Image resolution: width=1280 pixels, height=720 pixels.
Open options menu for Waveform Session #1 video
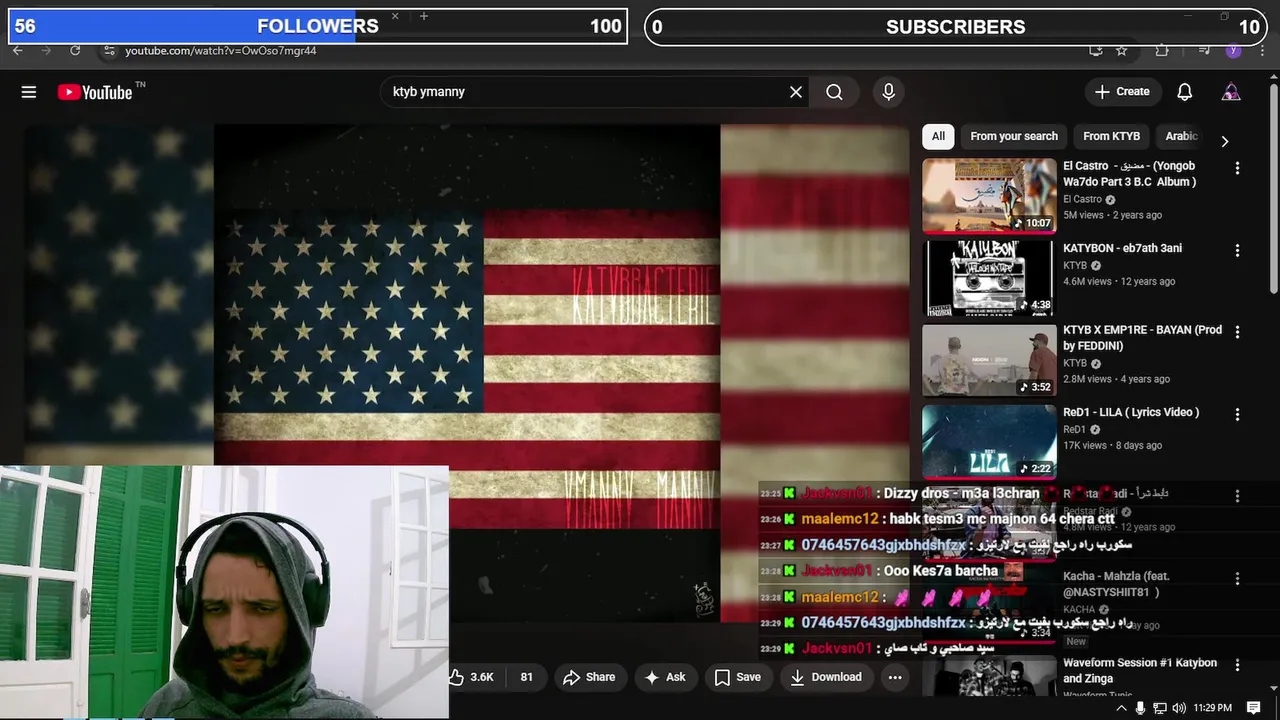click(1237, 665)
